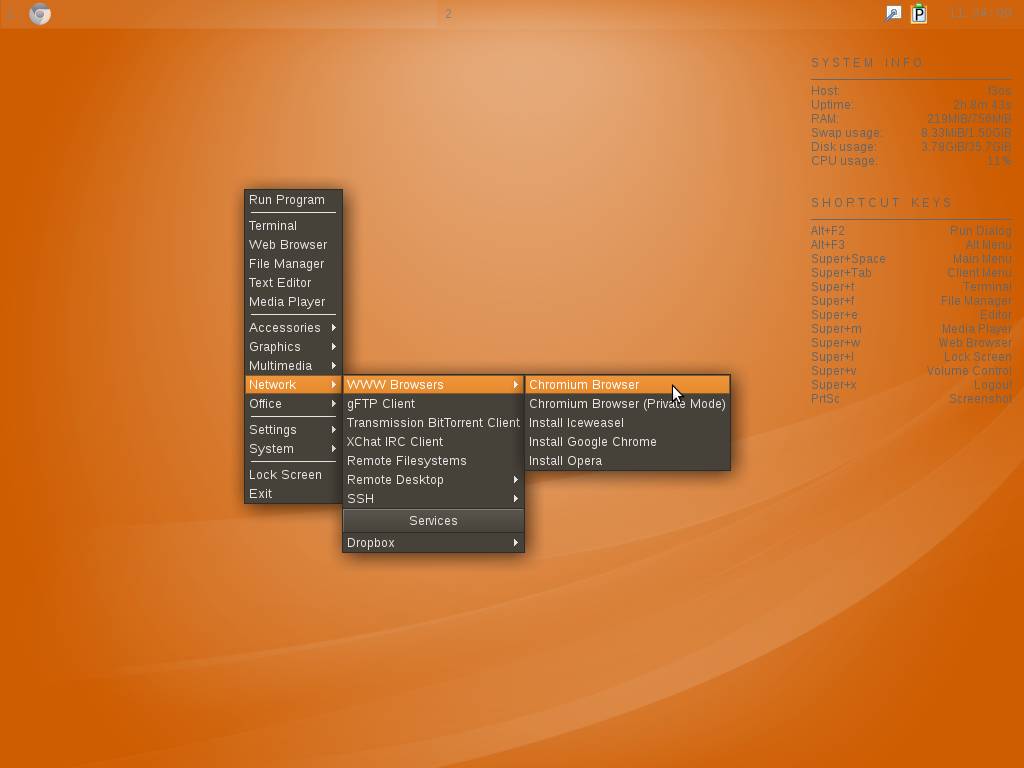
Task: Switch to workspace 2 in the top panel
Action: (448, 14)
